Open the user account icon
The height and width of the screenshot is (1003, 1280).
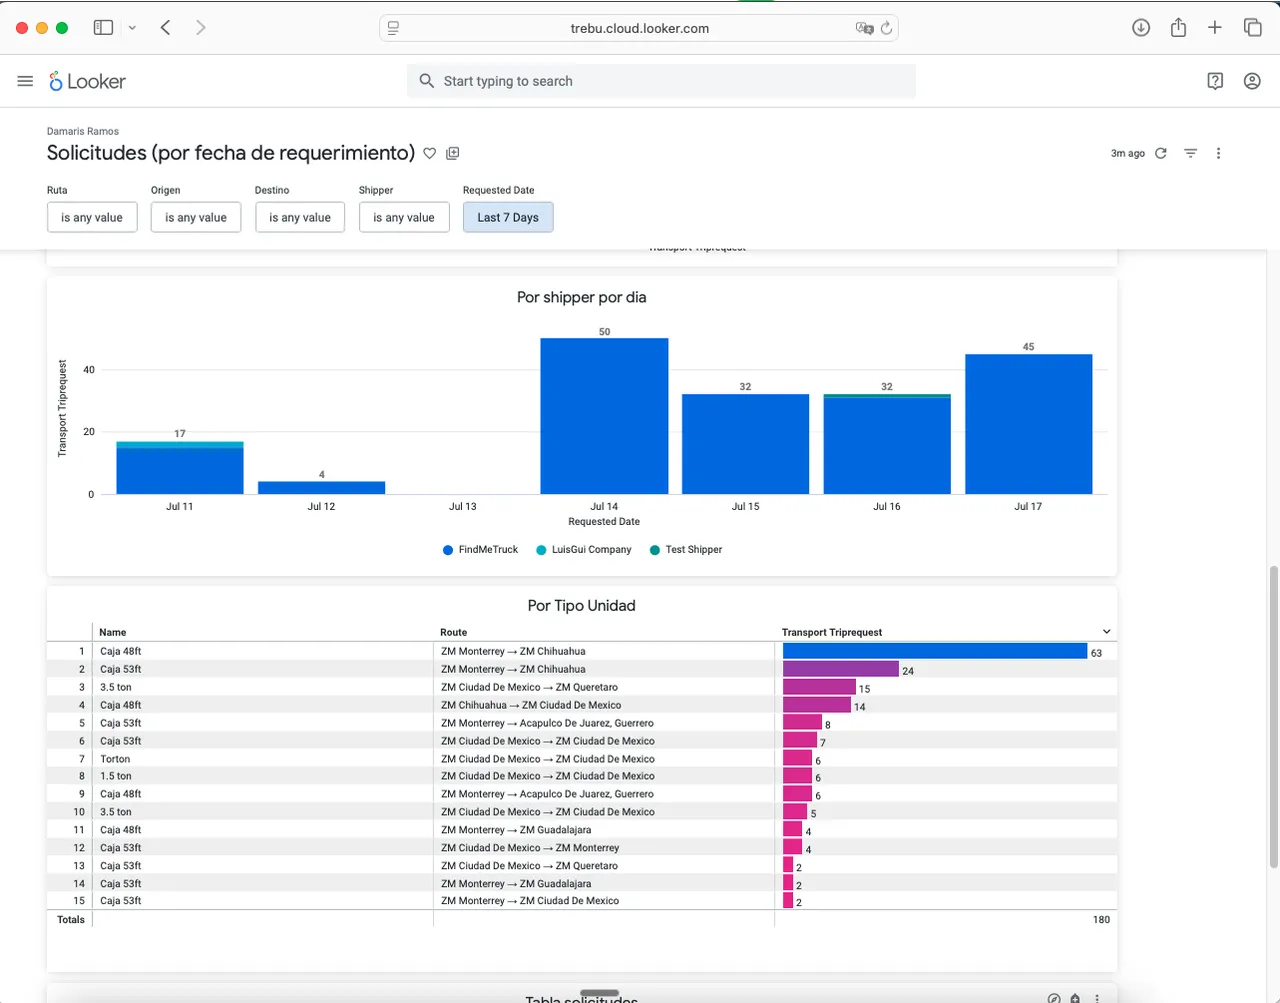point(1252,81)
